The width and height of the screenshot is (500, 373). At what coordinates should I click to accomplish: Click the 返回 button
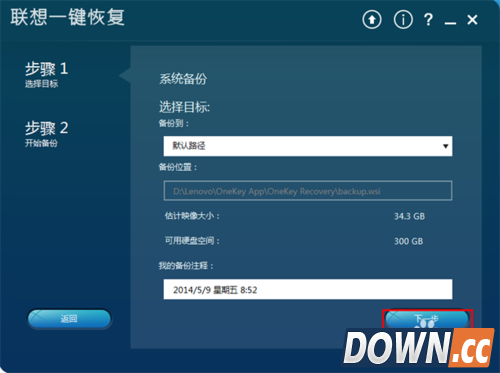click(69, 319)
